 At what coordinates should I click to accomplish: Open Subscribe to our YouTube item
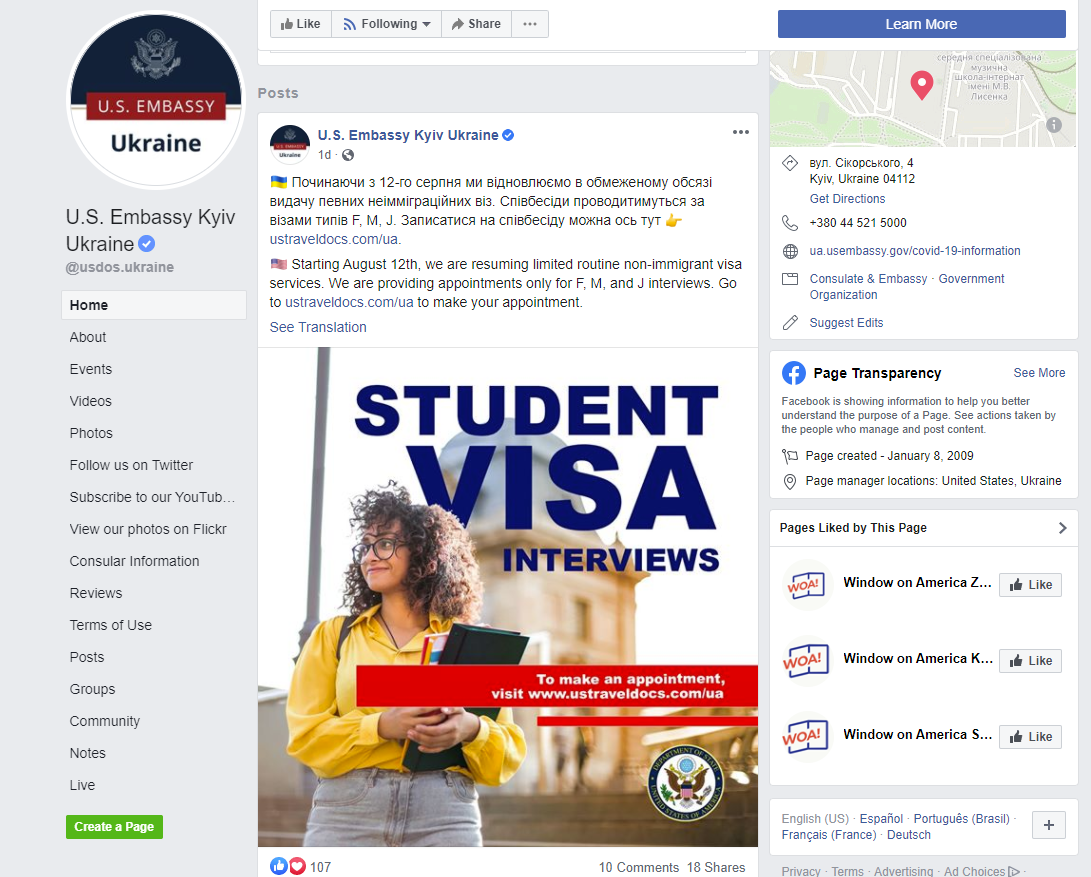coord(154,497)
